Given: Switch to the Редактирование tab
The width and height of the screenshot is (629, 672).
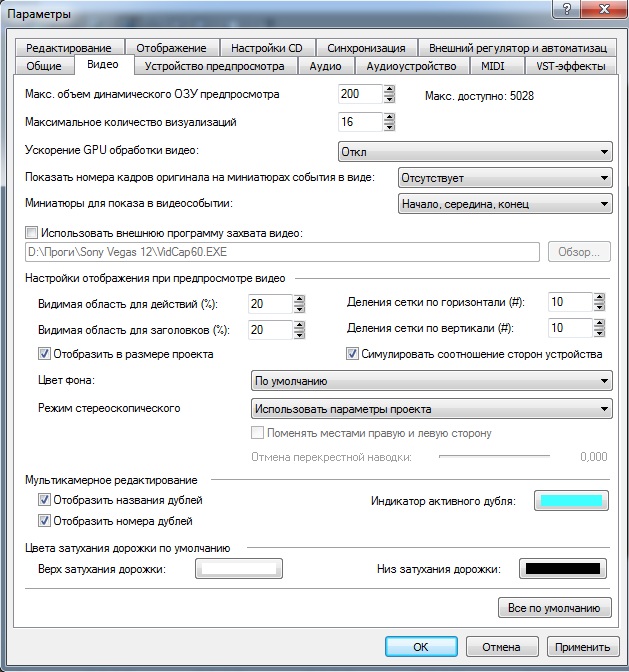Looking at the screenshot, I should point(69,48).
